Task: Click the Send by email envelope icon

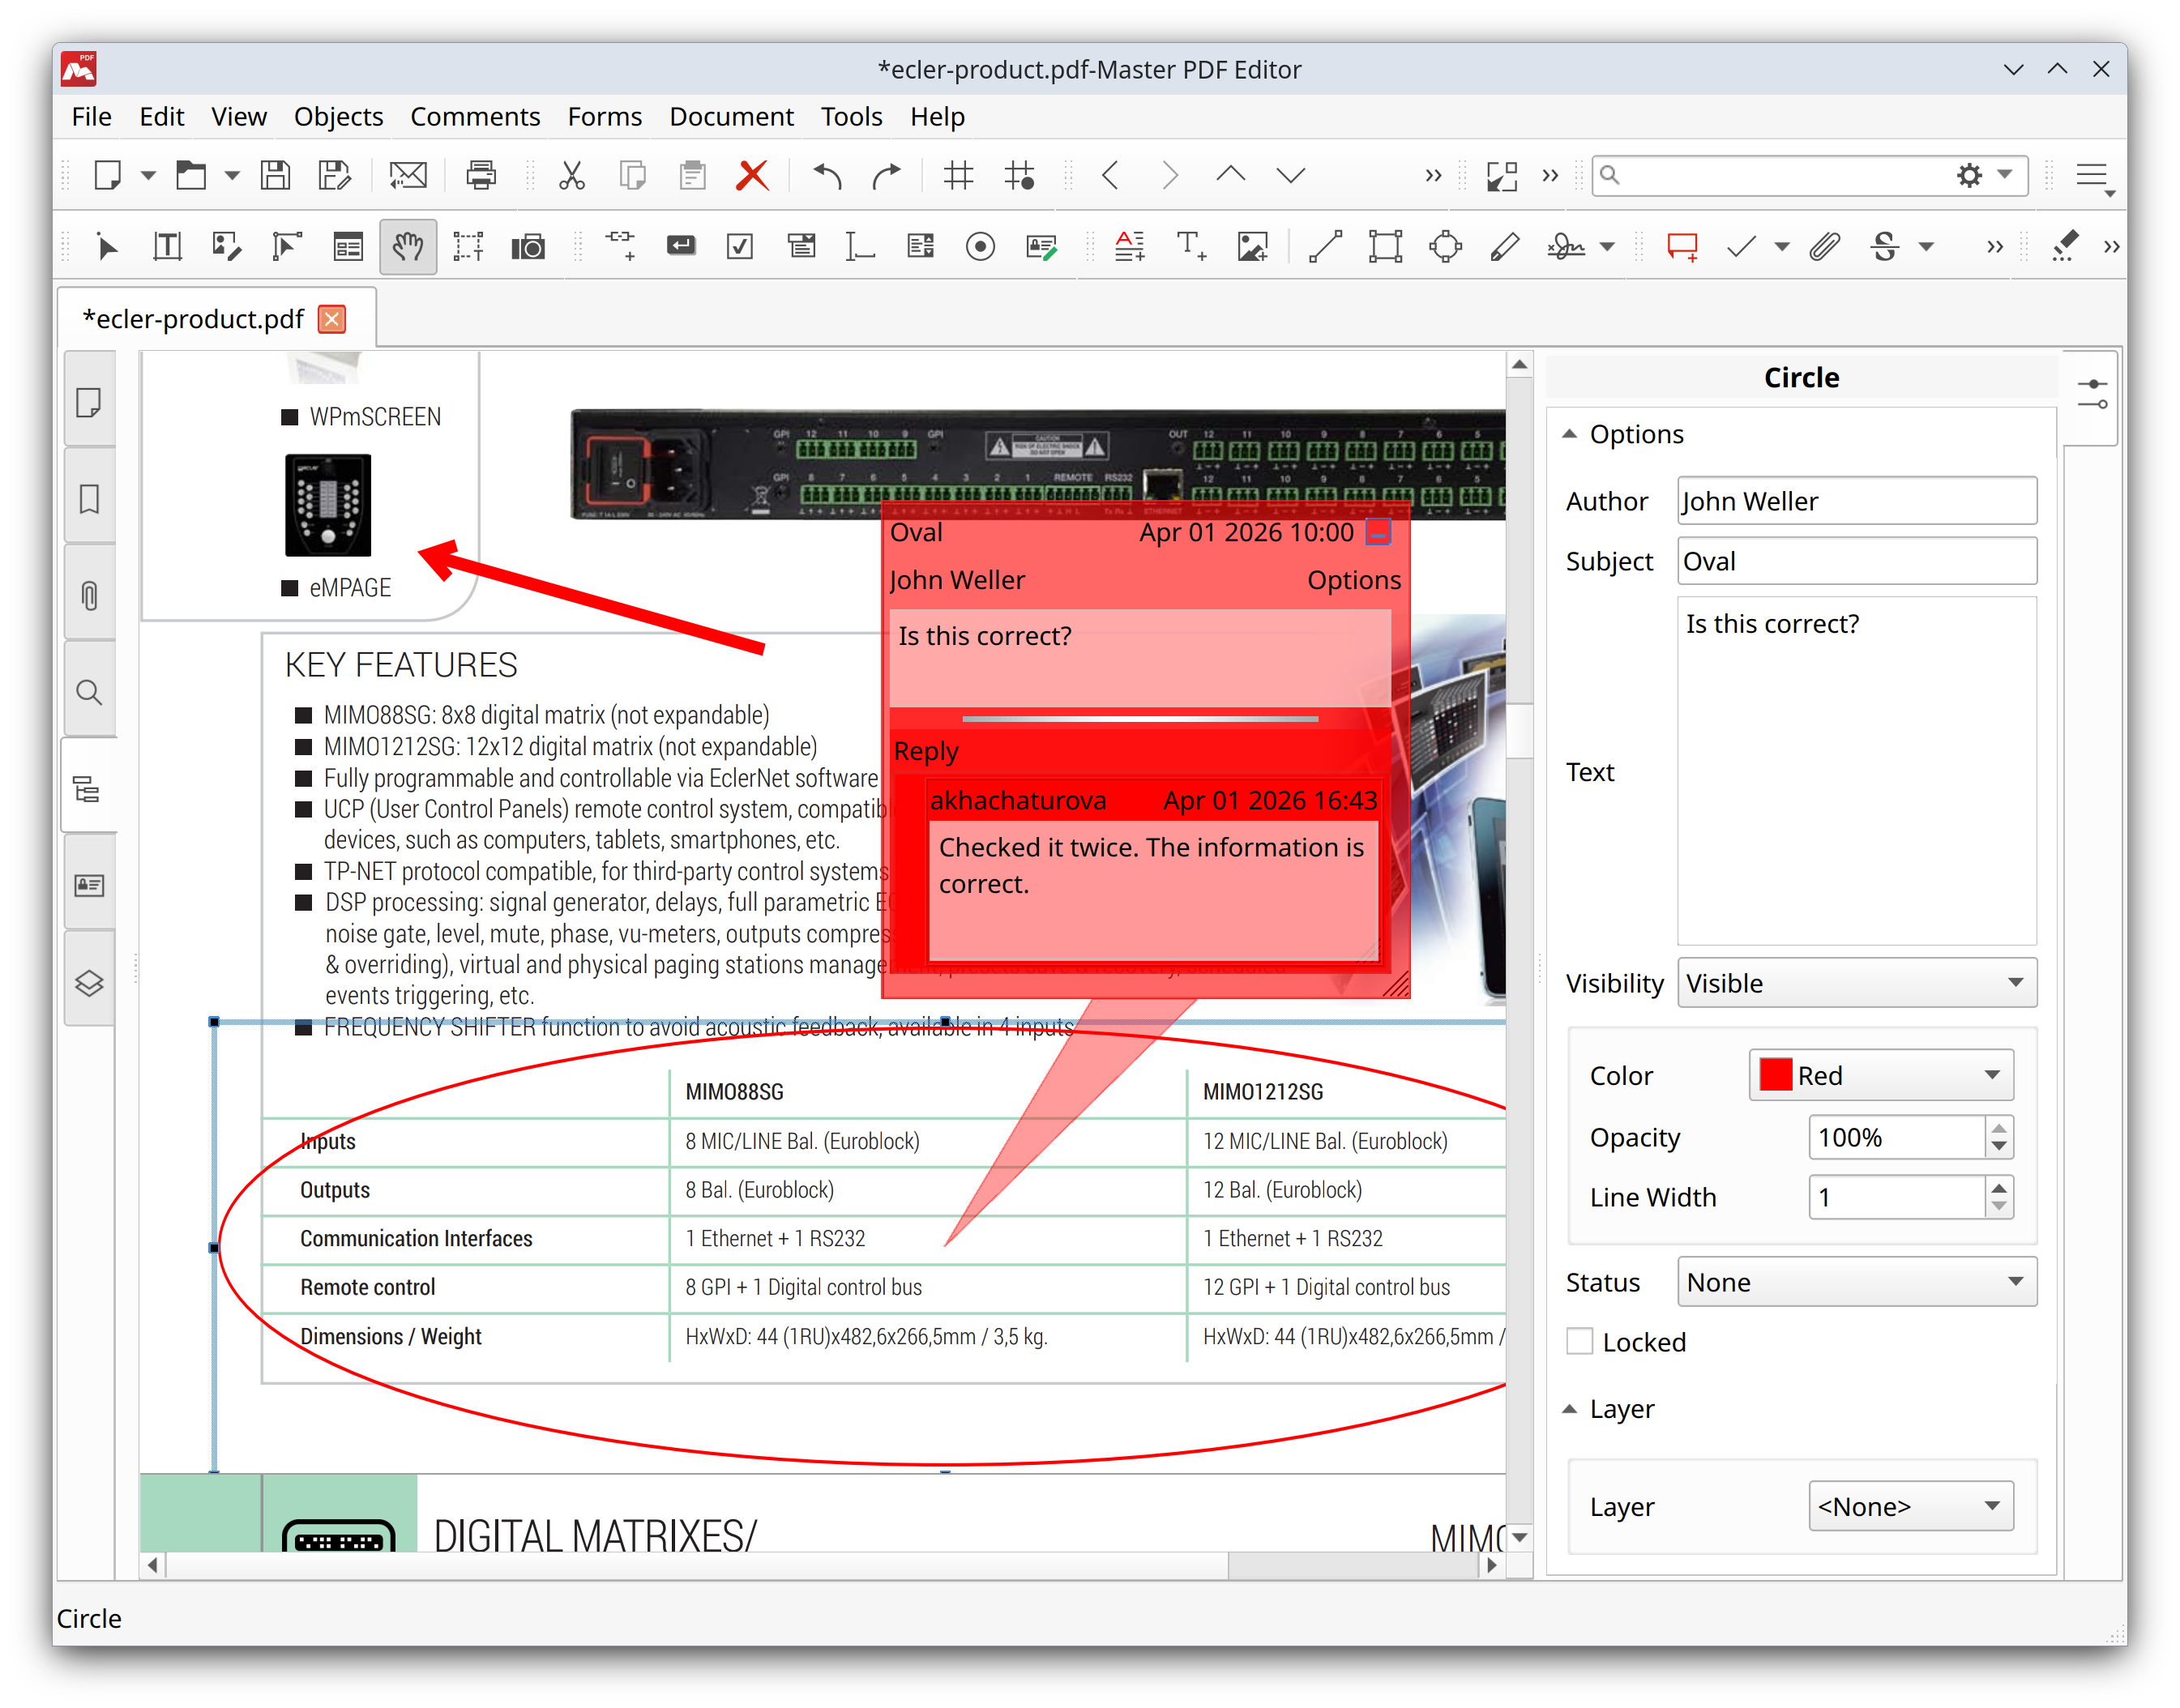Action: 407,175
